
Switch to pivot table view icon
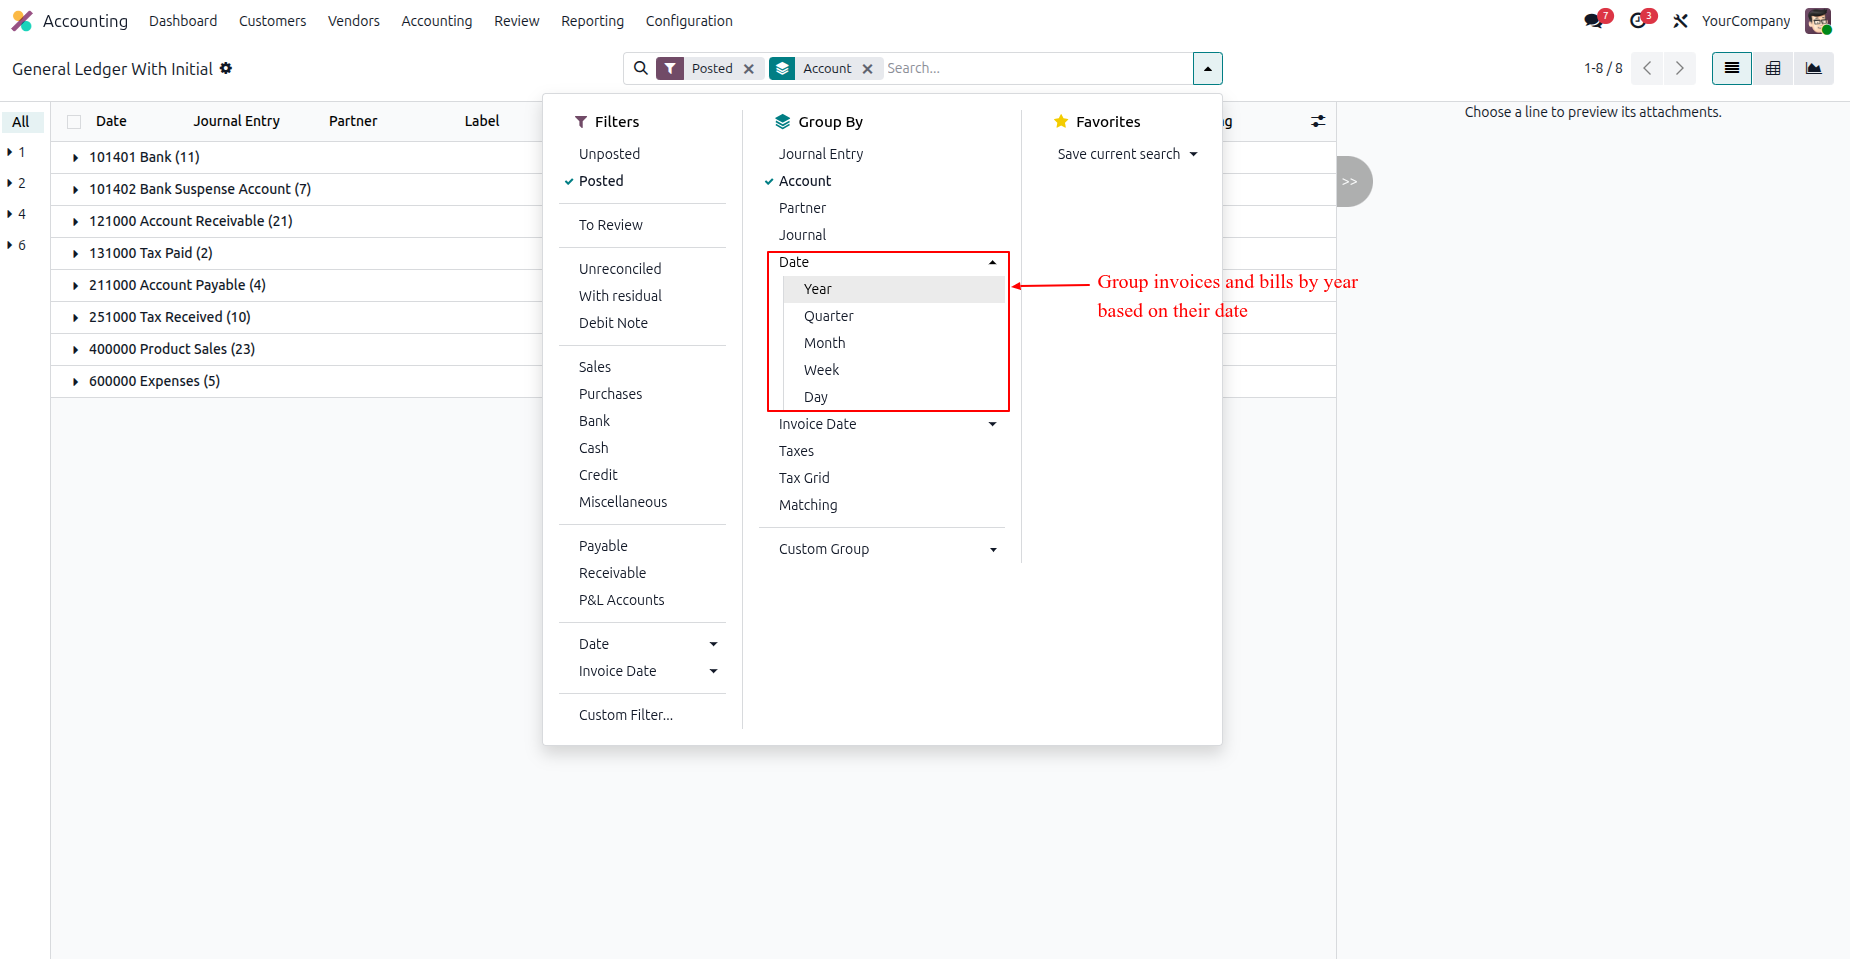coord(1773,68)
